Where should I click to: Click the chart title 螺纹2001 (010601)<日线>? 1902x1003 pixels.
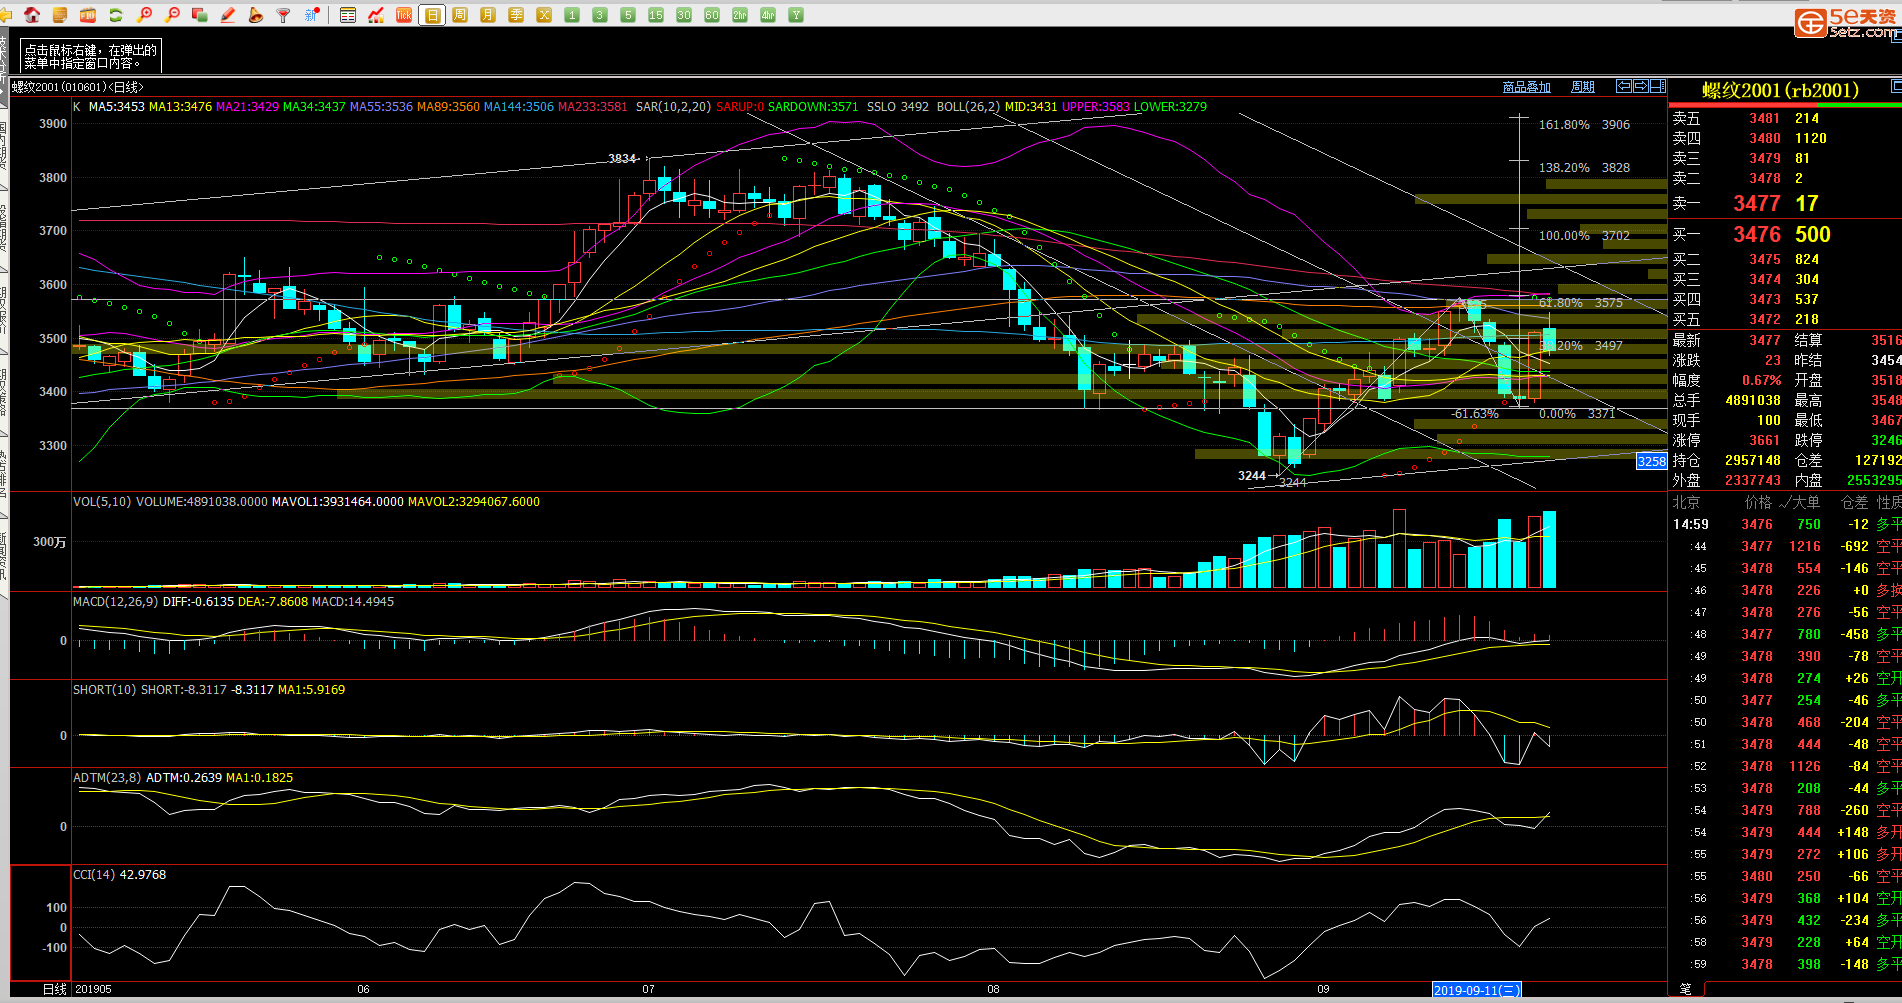tap(77, 88)
